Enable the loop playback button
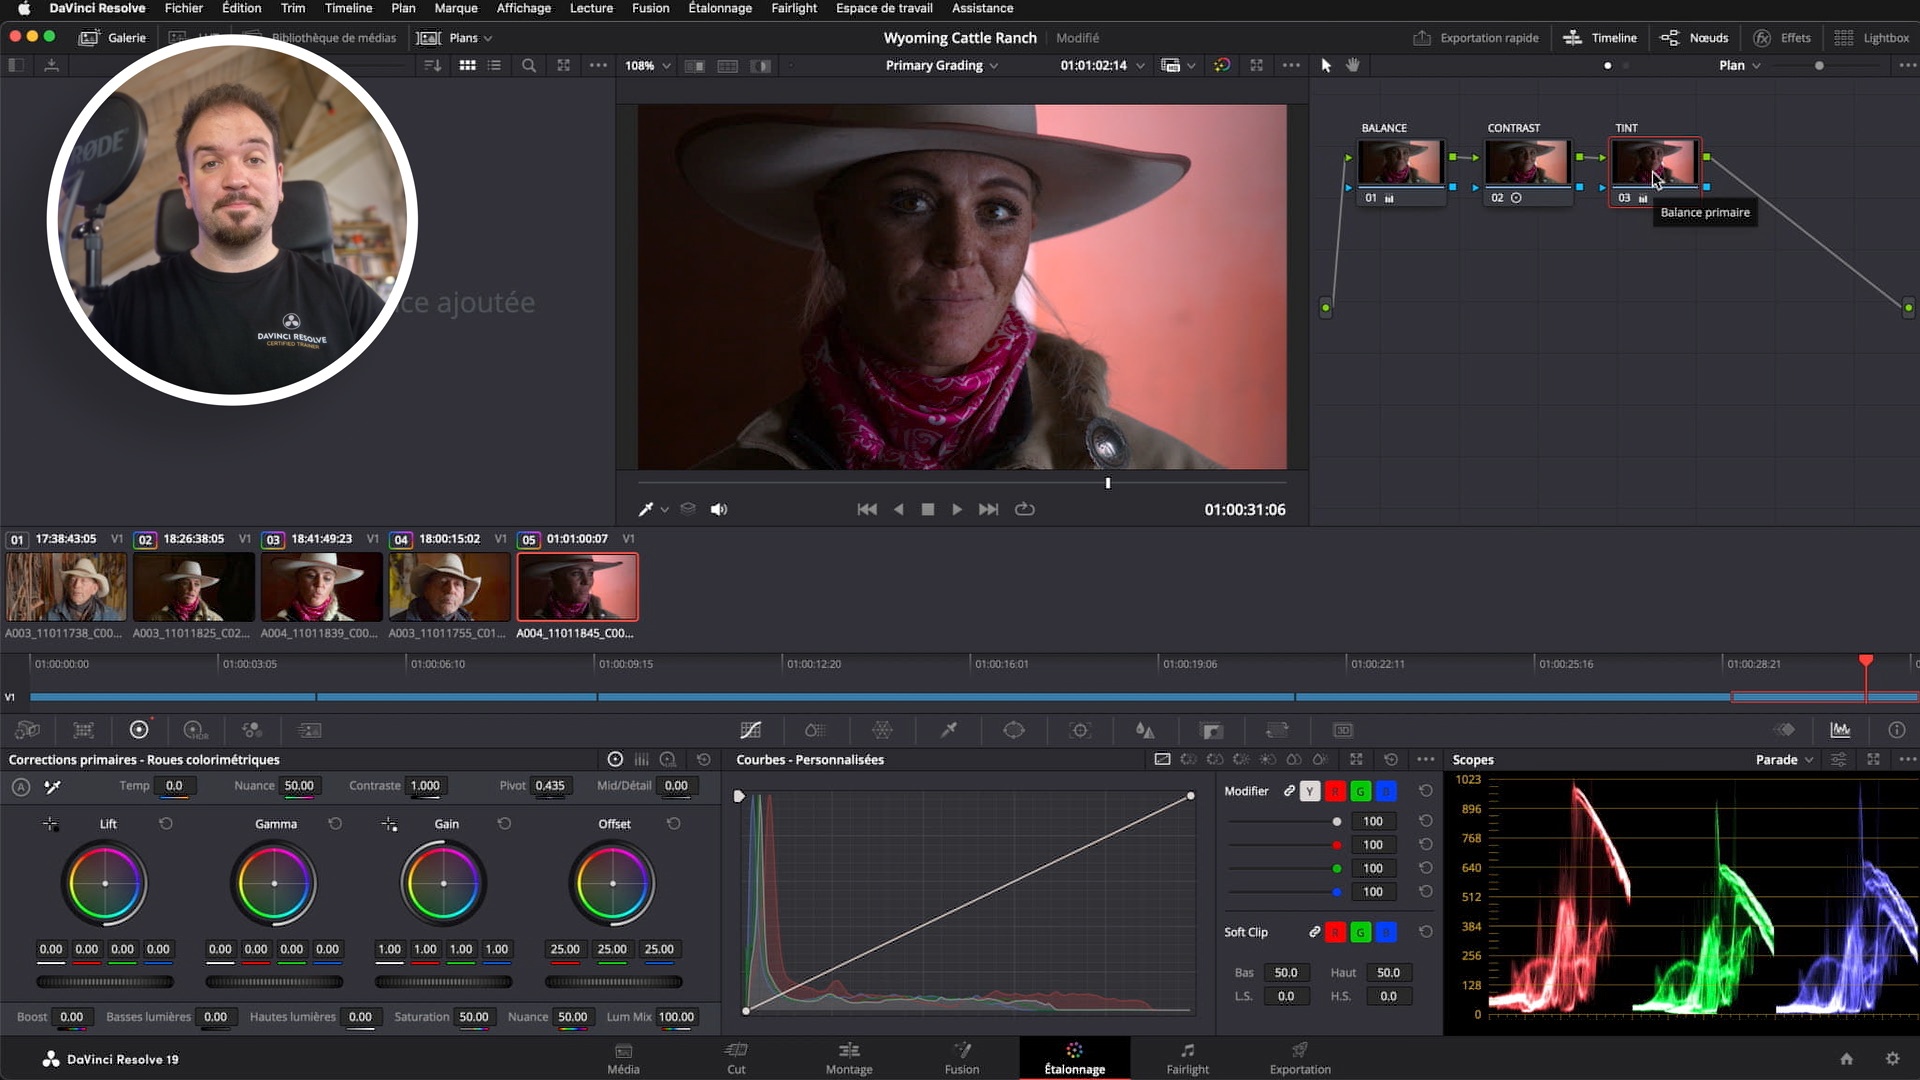 1024,509
